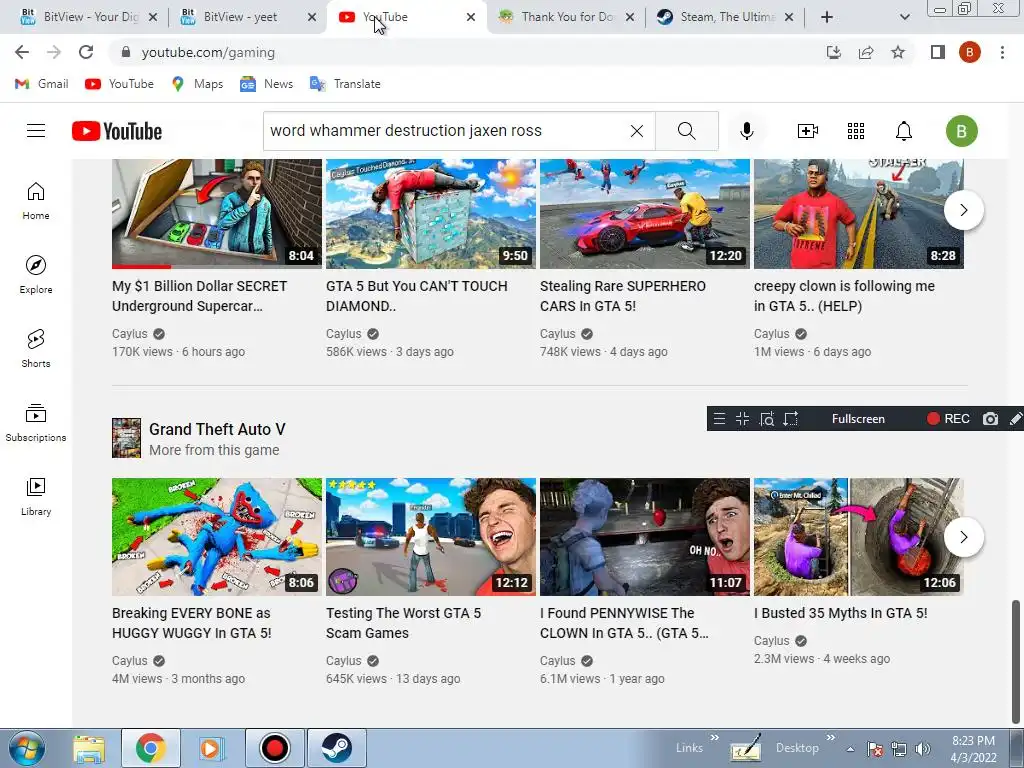Show hidden system tray icons
This screenshot has width=1024, height=768.
pyautogui.click(x=850, y=749)
